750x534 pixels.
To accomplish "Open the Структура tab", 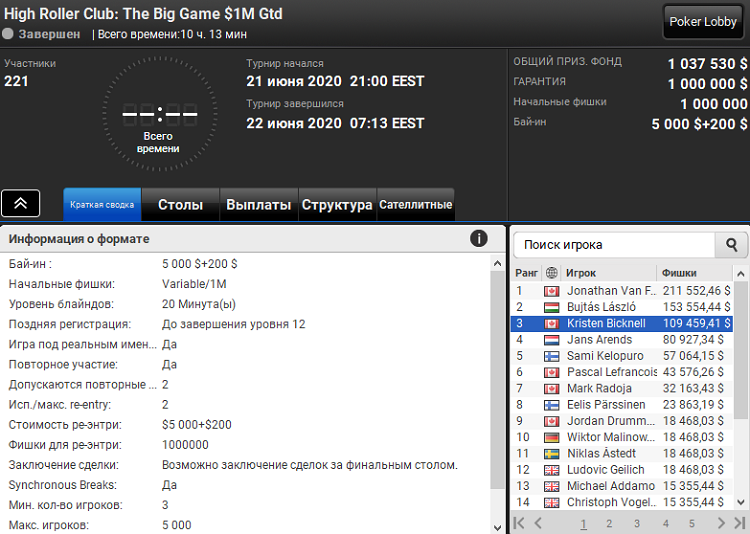I will [x=337, y=204].
